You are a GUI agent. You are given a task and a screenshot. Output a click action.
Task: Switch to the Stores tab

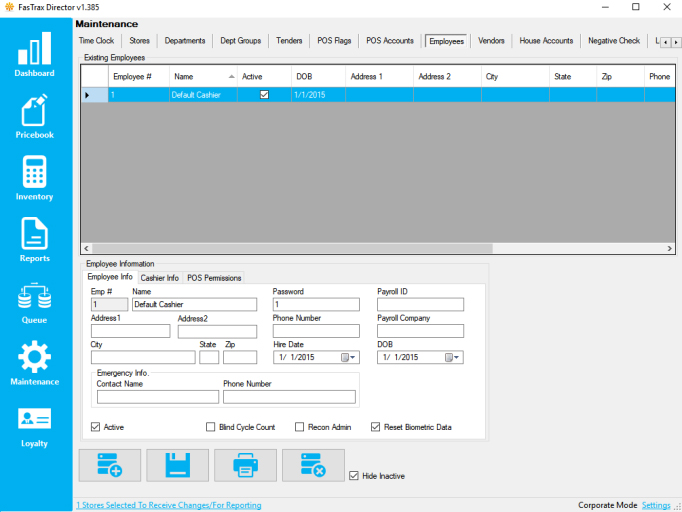pos(139,41)
